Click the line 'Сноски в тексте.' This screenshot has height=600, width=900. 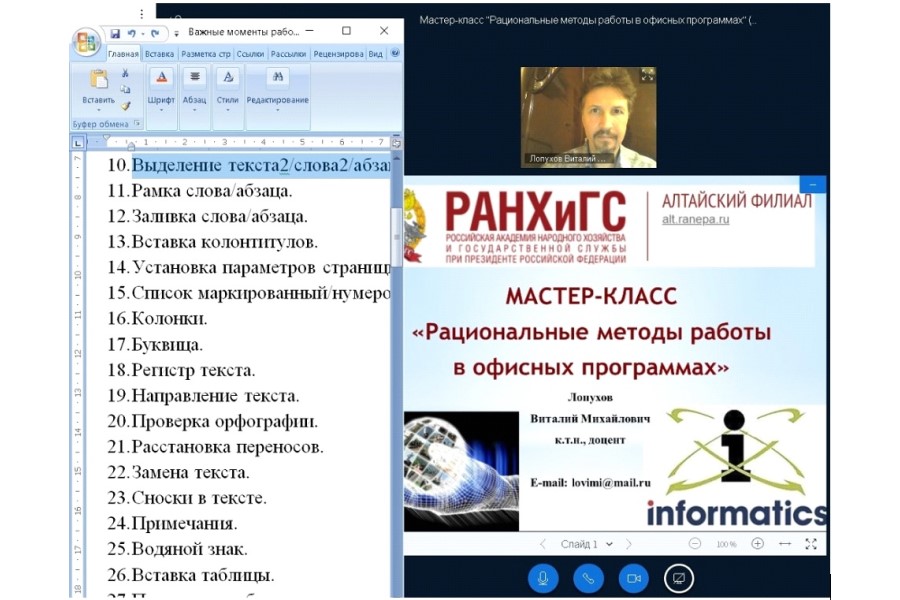pyautogui.click(x=200, y=497)
